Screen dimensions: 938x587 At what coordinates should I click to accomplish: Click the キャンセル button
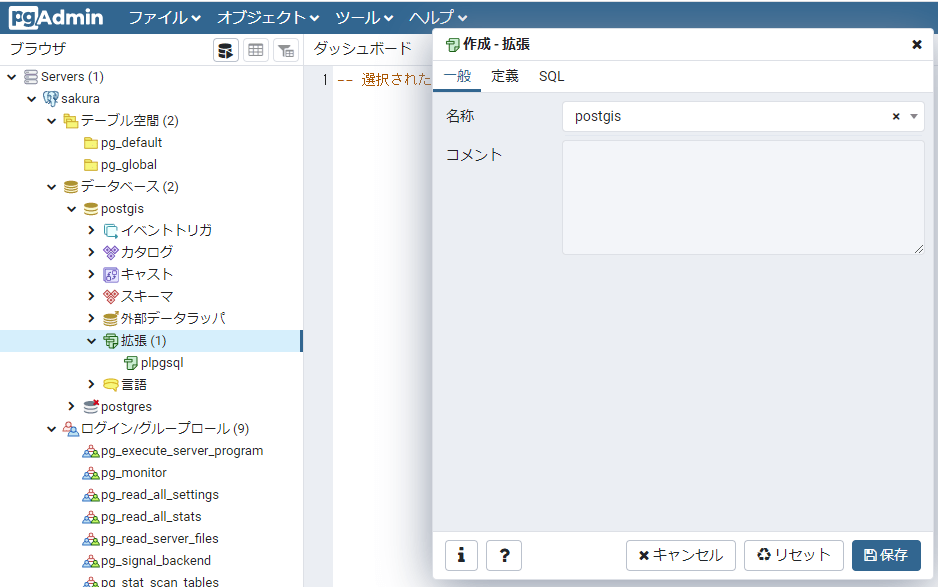[681, 555]
